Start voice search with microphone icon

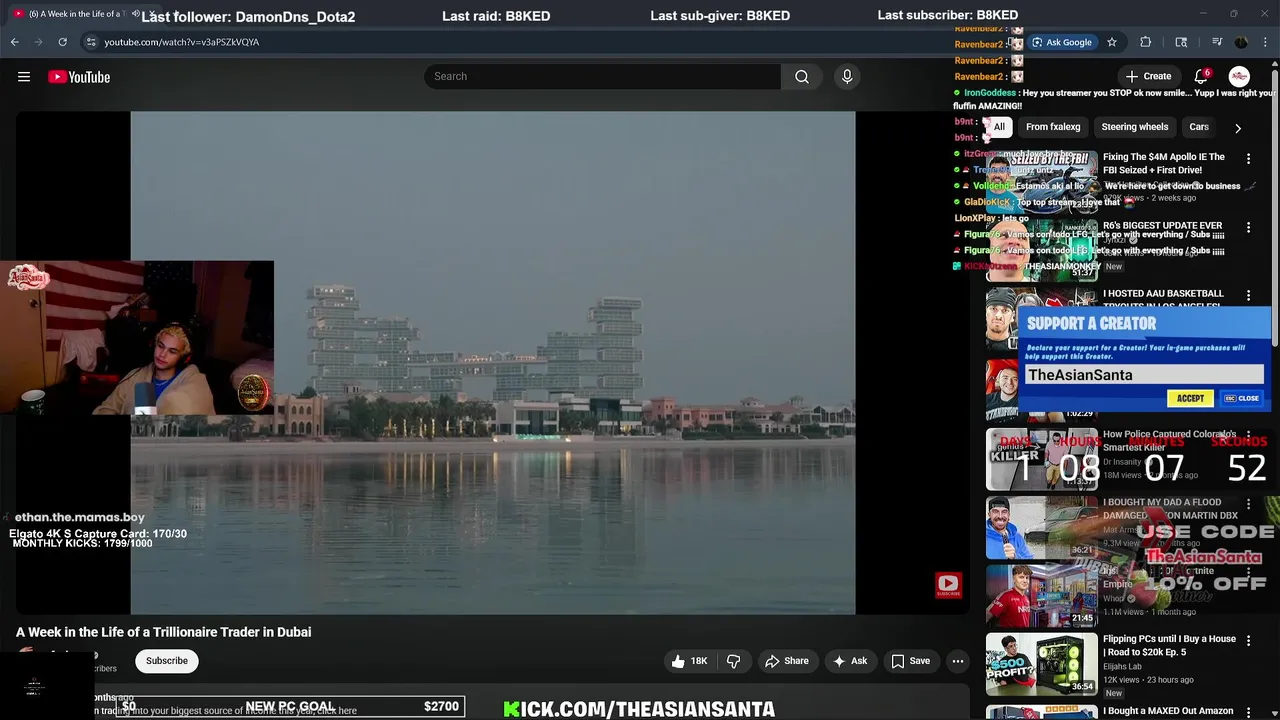pyautogui.click(x=847, y=77)
